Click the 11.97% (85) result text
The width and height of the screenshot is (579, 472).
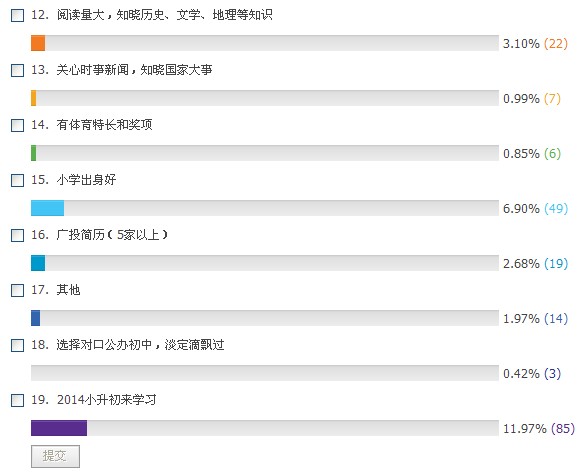coord(539,428)
